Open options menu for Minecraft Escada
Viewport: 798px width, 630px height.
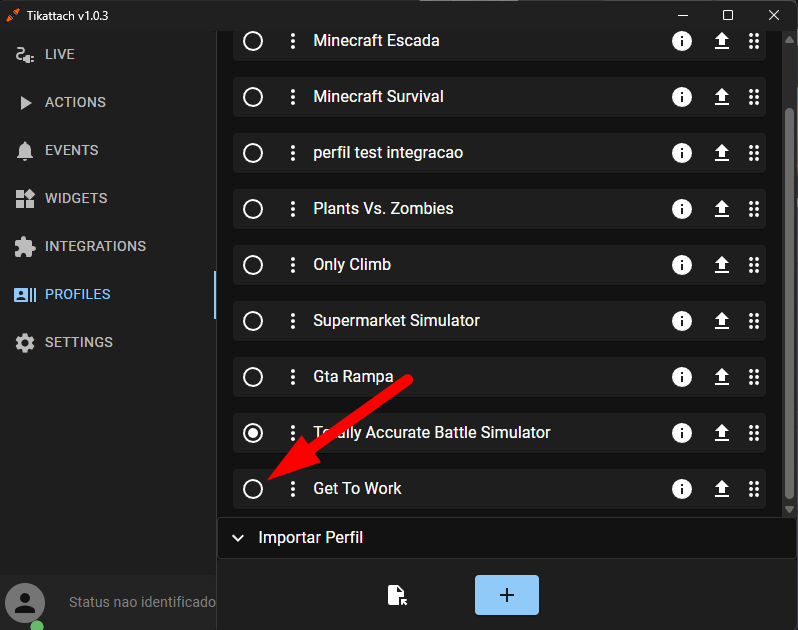pyautogui.click(x=293, y=41)
